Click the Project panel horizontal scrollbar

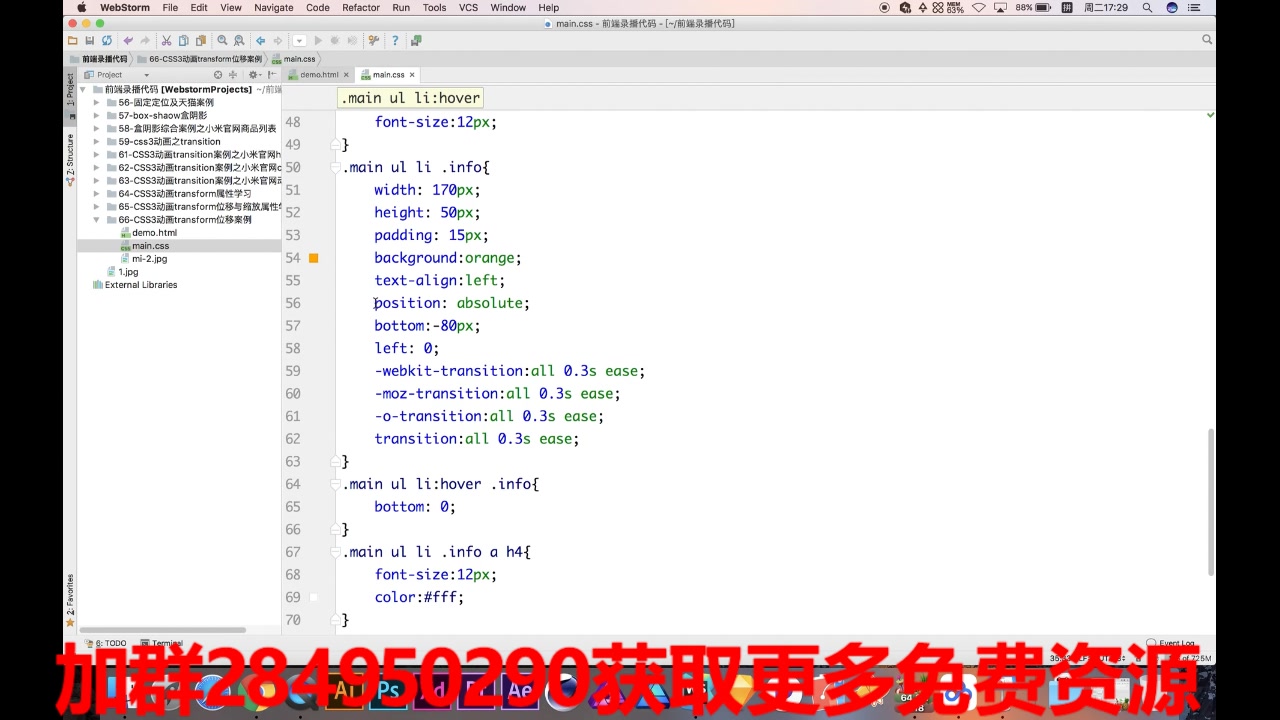tap(163, 630)
